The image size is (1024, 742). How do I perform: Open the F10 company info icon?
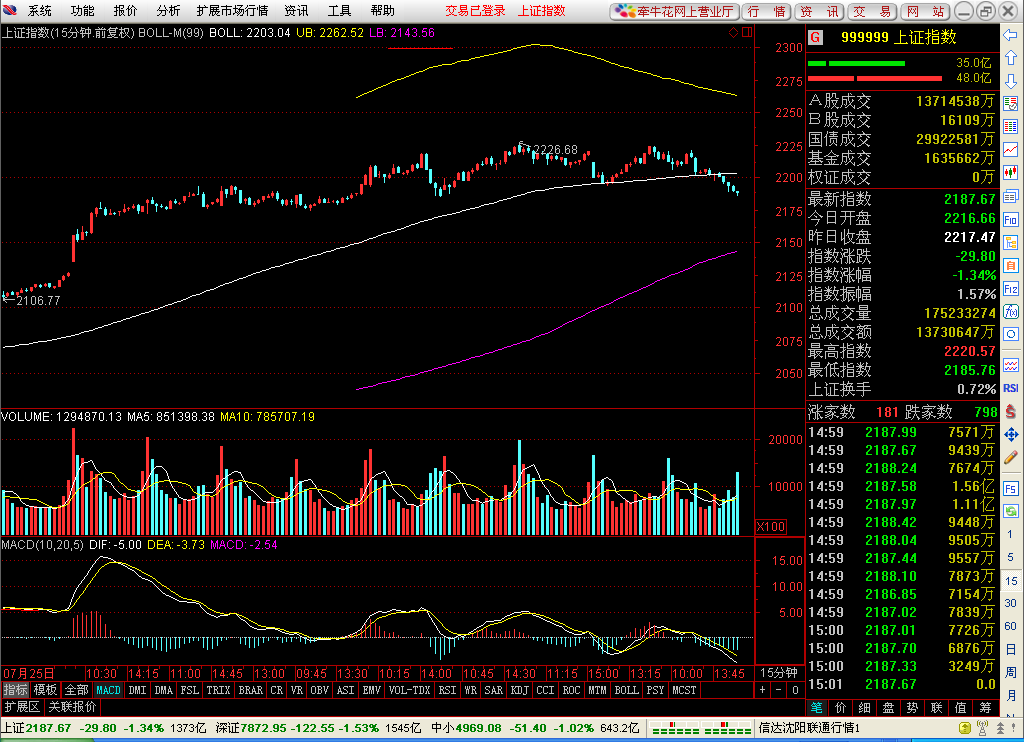pyautogui.click(x=1011, y=219)
